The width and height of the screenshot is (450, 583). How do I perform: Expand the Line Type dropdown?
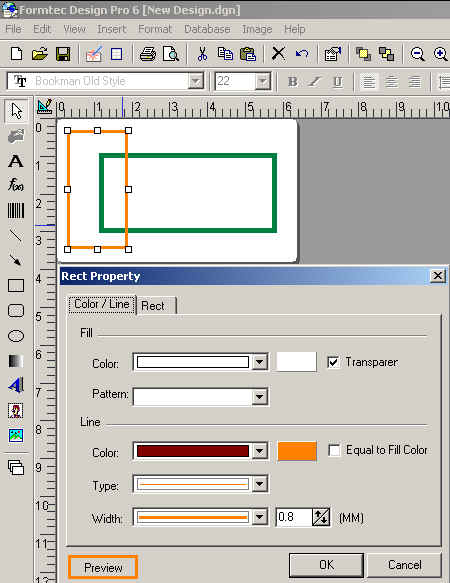click(x=260, y=484)
